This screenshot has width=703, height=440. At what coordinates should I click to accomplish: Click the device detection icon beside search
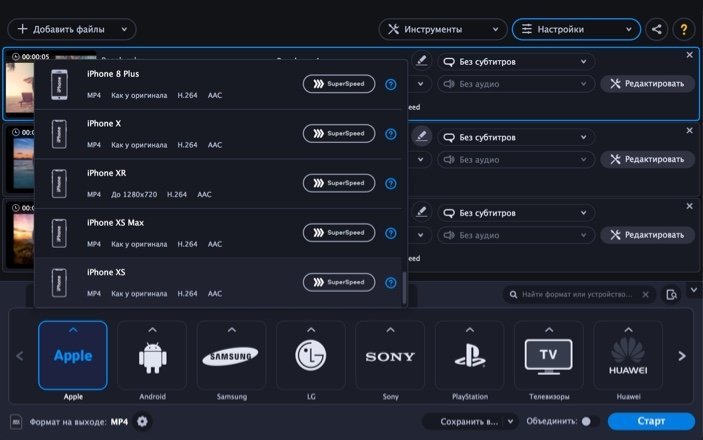point(672,295)
